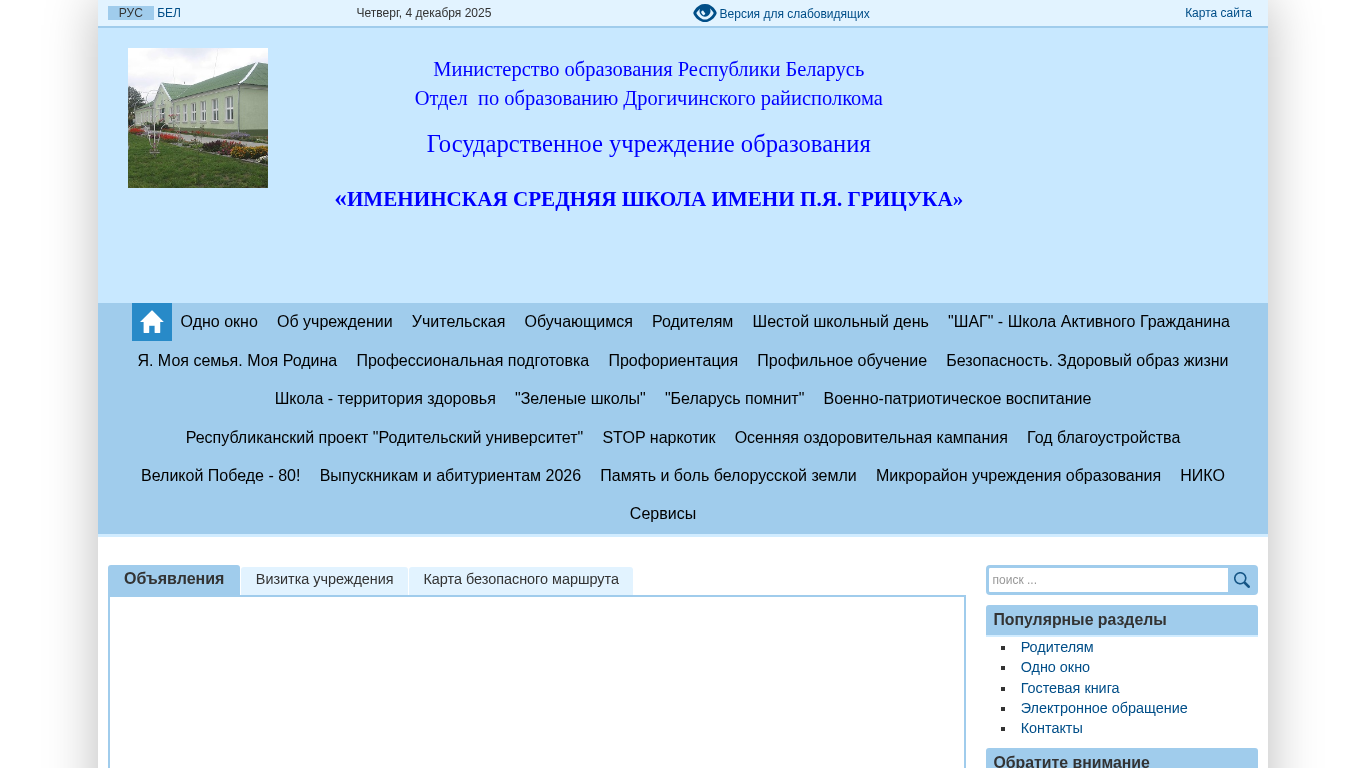This screenshot has width=1366, height=768.
Task: Click the date Четверг, 4 декабря 2025
Action: tap(424, 13)
